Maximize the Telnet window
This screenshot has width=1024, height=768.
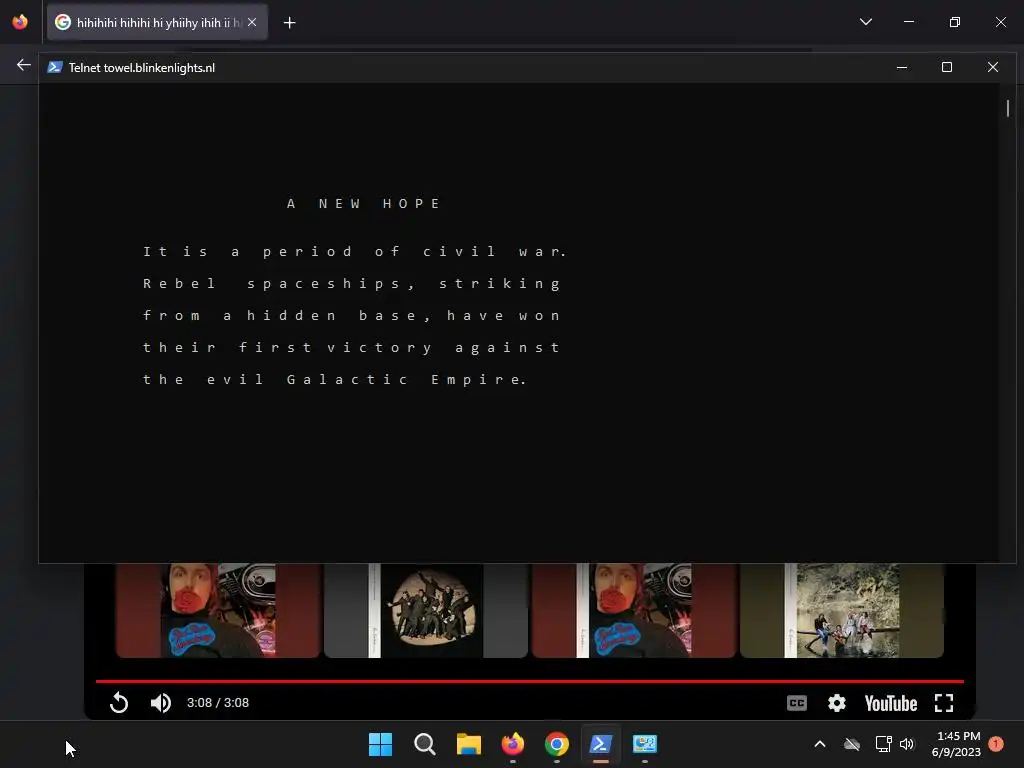point(947,67)
